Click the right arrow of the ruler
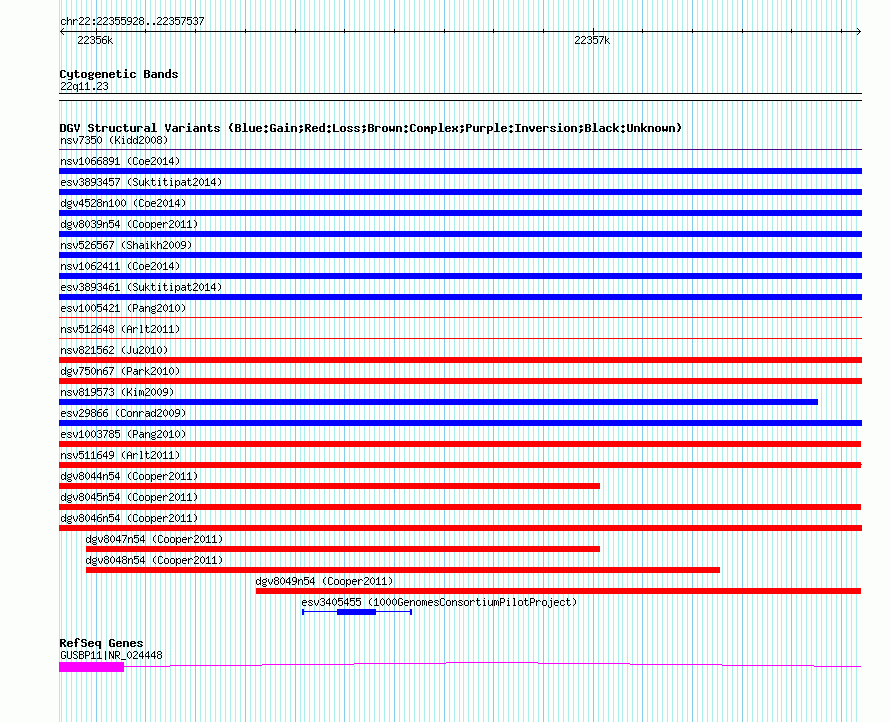The height and width of the screenshot is (722, 890). pos(859,32)
